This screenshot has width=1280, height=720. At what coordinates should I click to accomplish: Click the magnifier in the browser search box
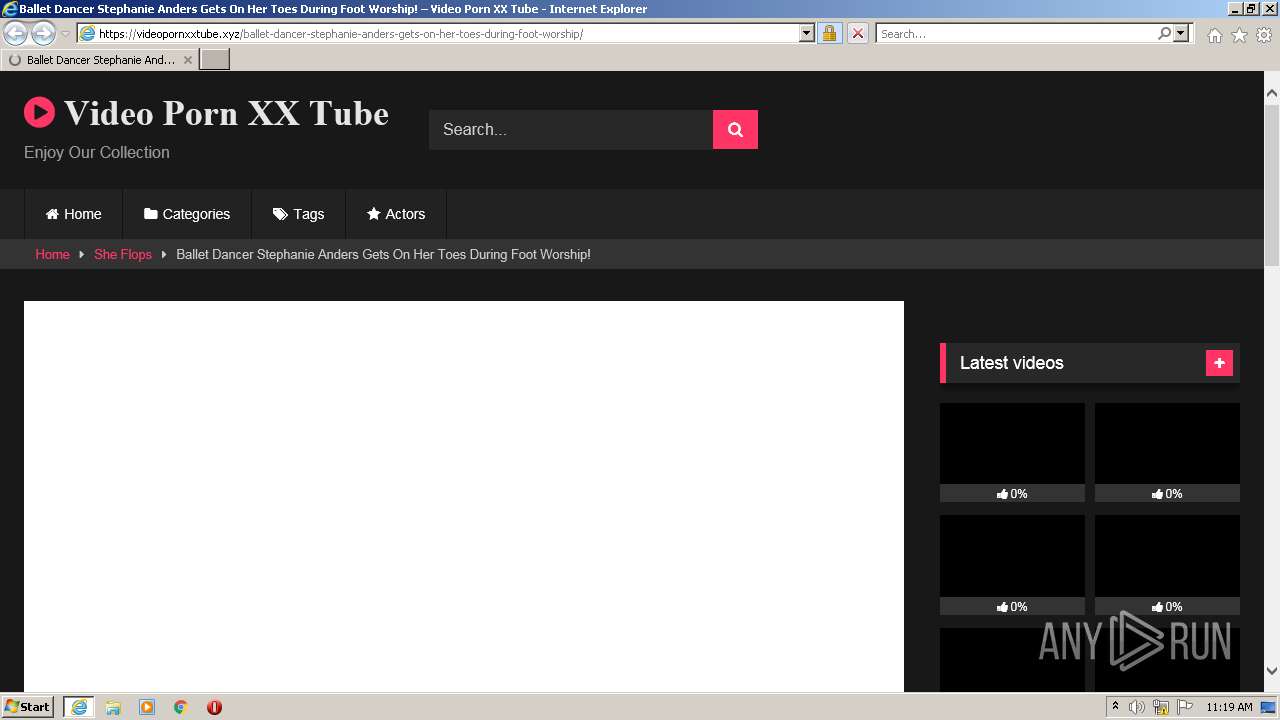point(1164,33)
